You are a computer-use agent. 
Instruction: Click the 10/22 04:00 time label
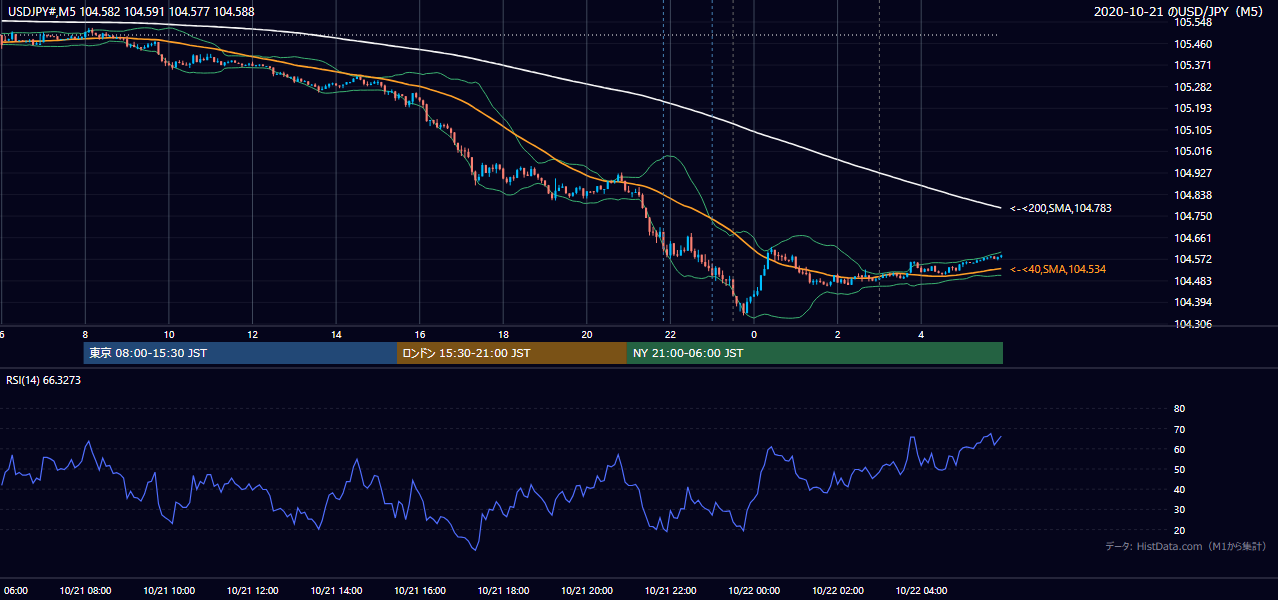coord(921,590)
